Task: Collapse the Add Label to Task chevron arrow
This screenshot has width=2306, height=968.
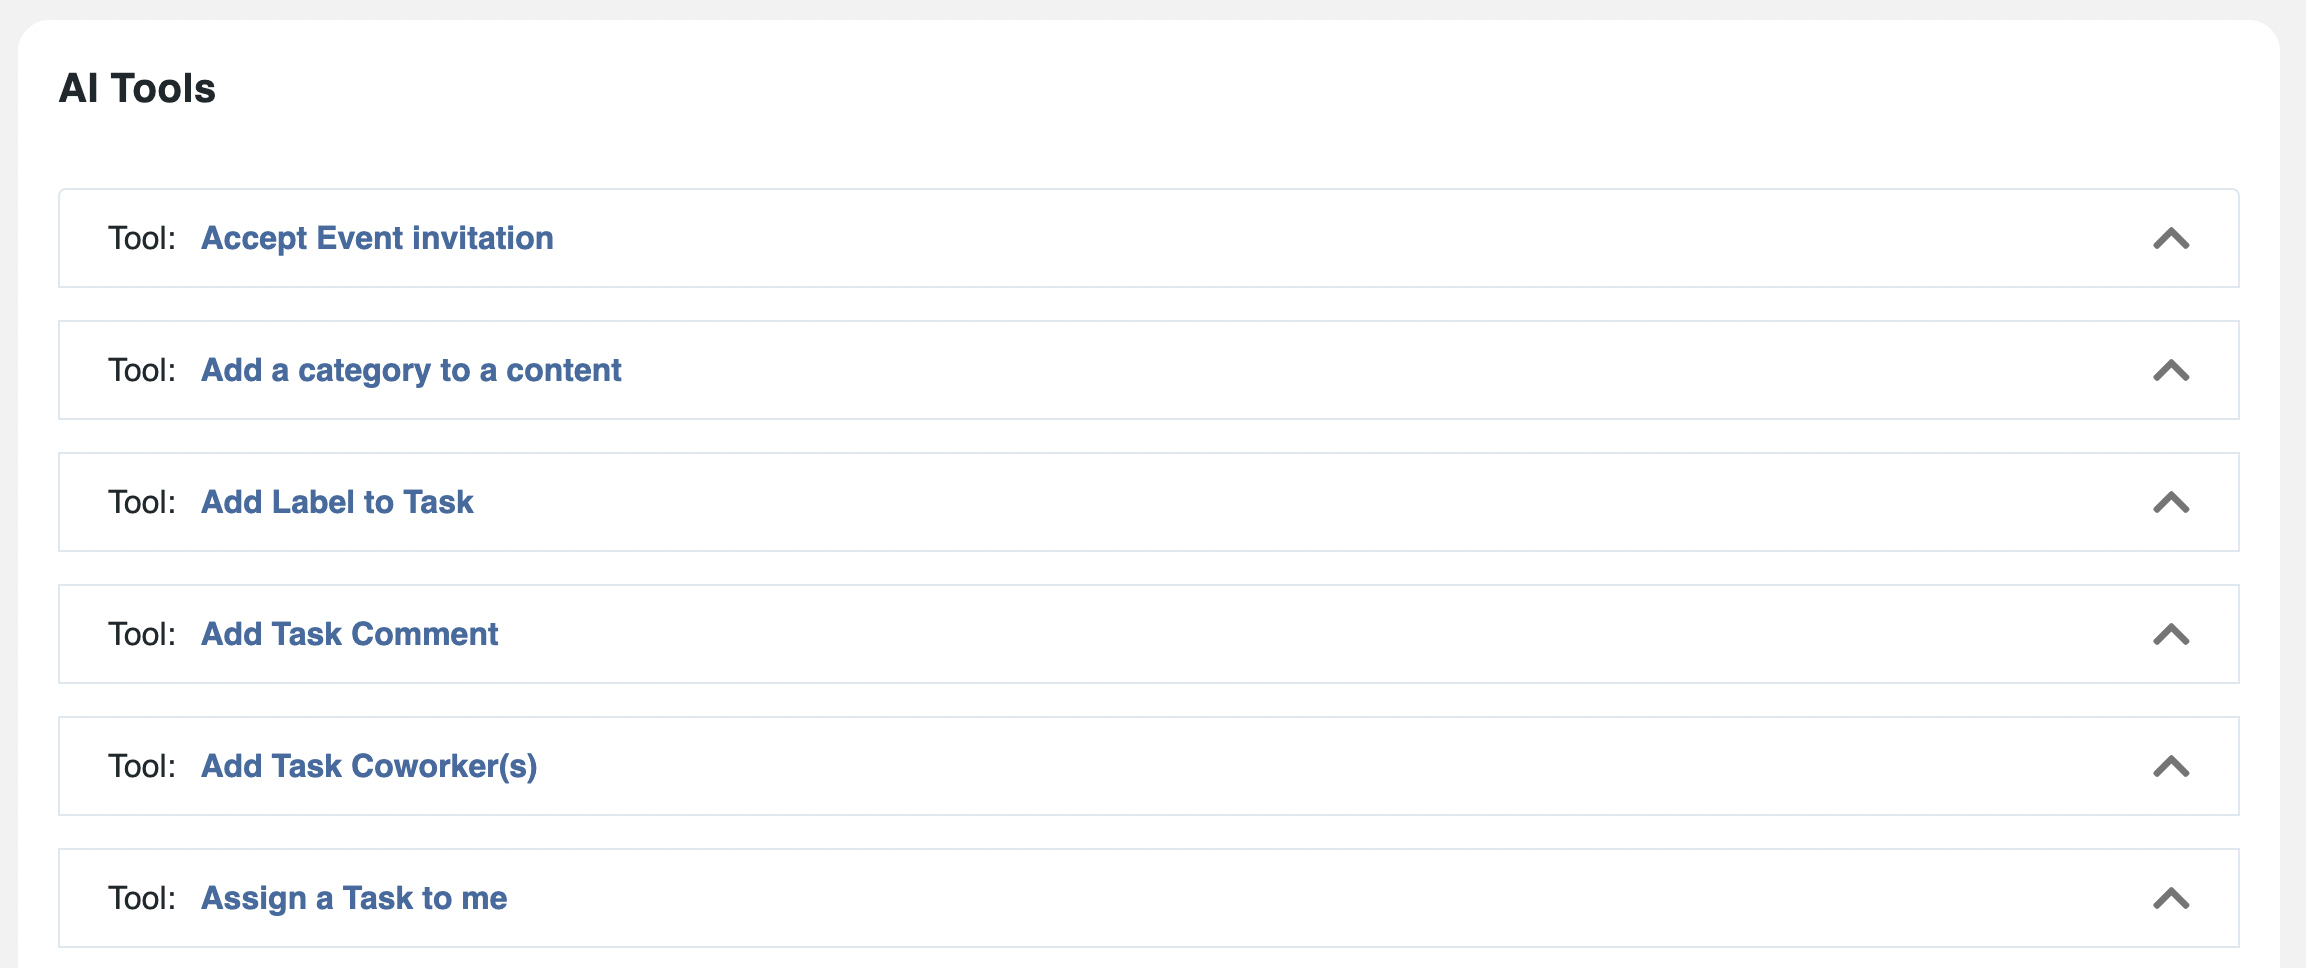Action: click(x=2171, y=503)
